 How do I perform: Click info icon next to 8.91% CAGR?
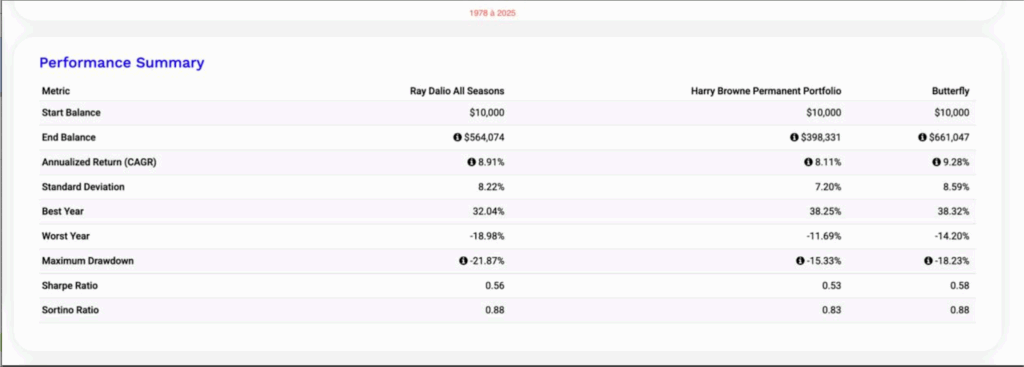coord(471,162)
